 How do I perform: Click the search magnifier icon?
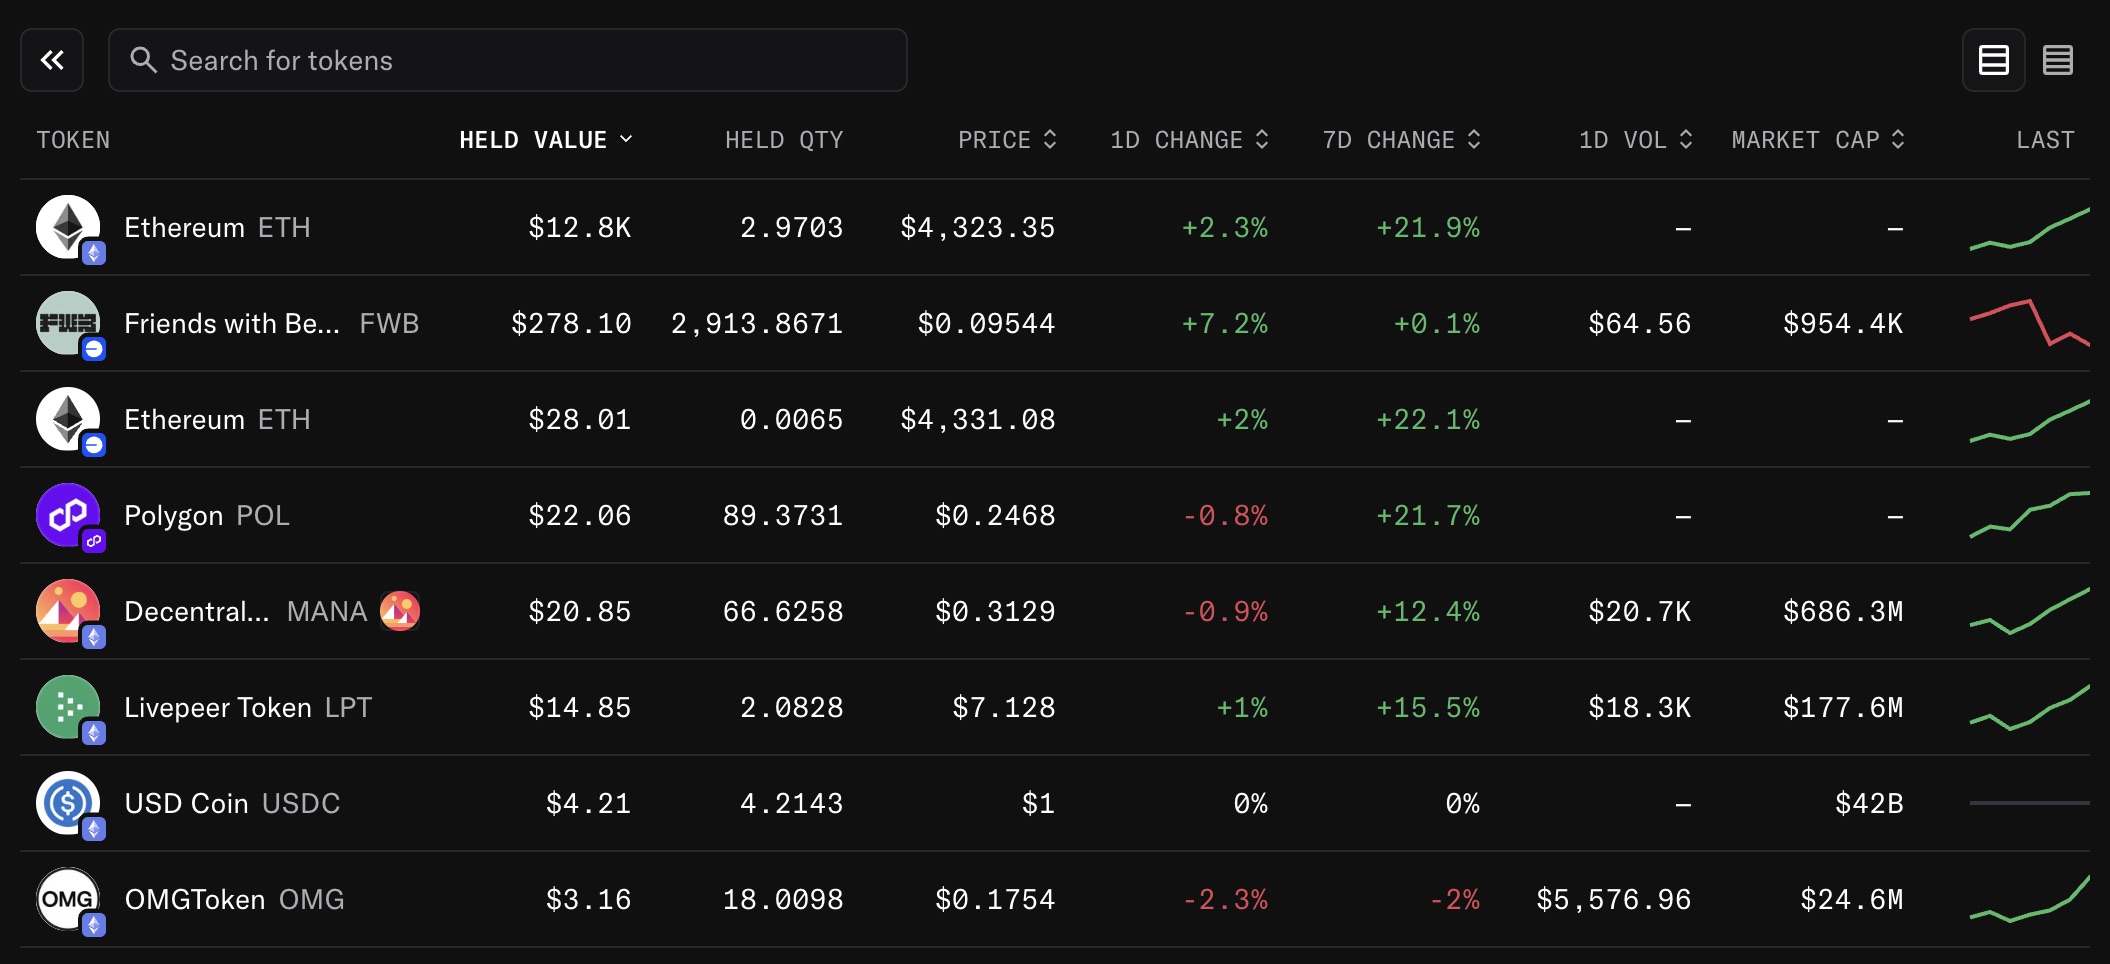143,60
